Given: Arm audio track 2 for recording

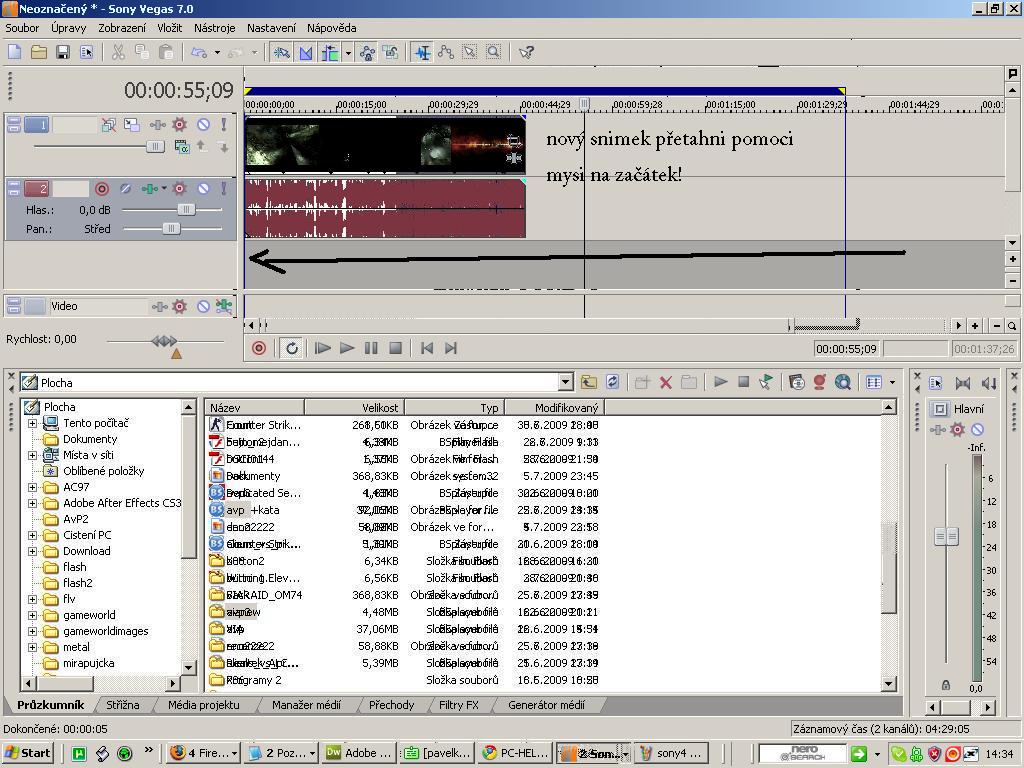Looking at the screenshot, I should coord(101,188).
